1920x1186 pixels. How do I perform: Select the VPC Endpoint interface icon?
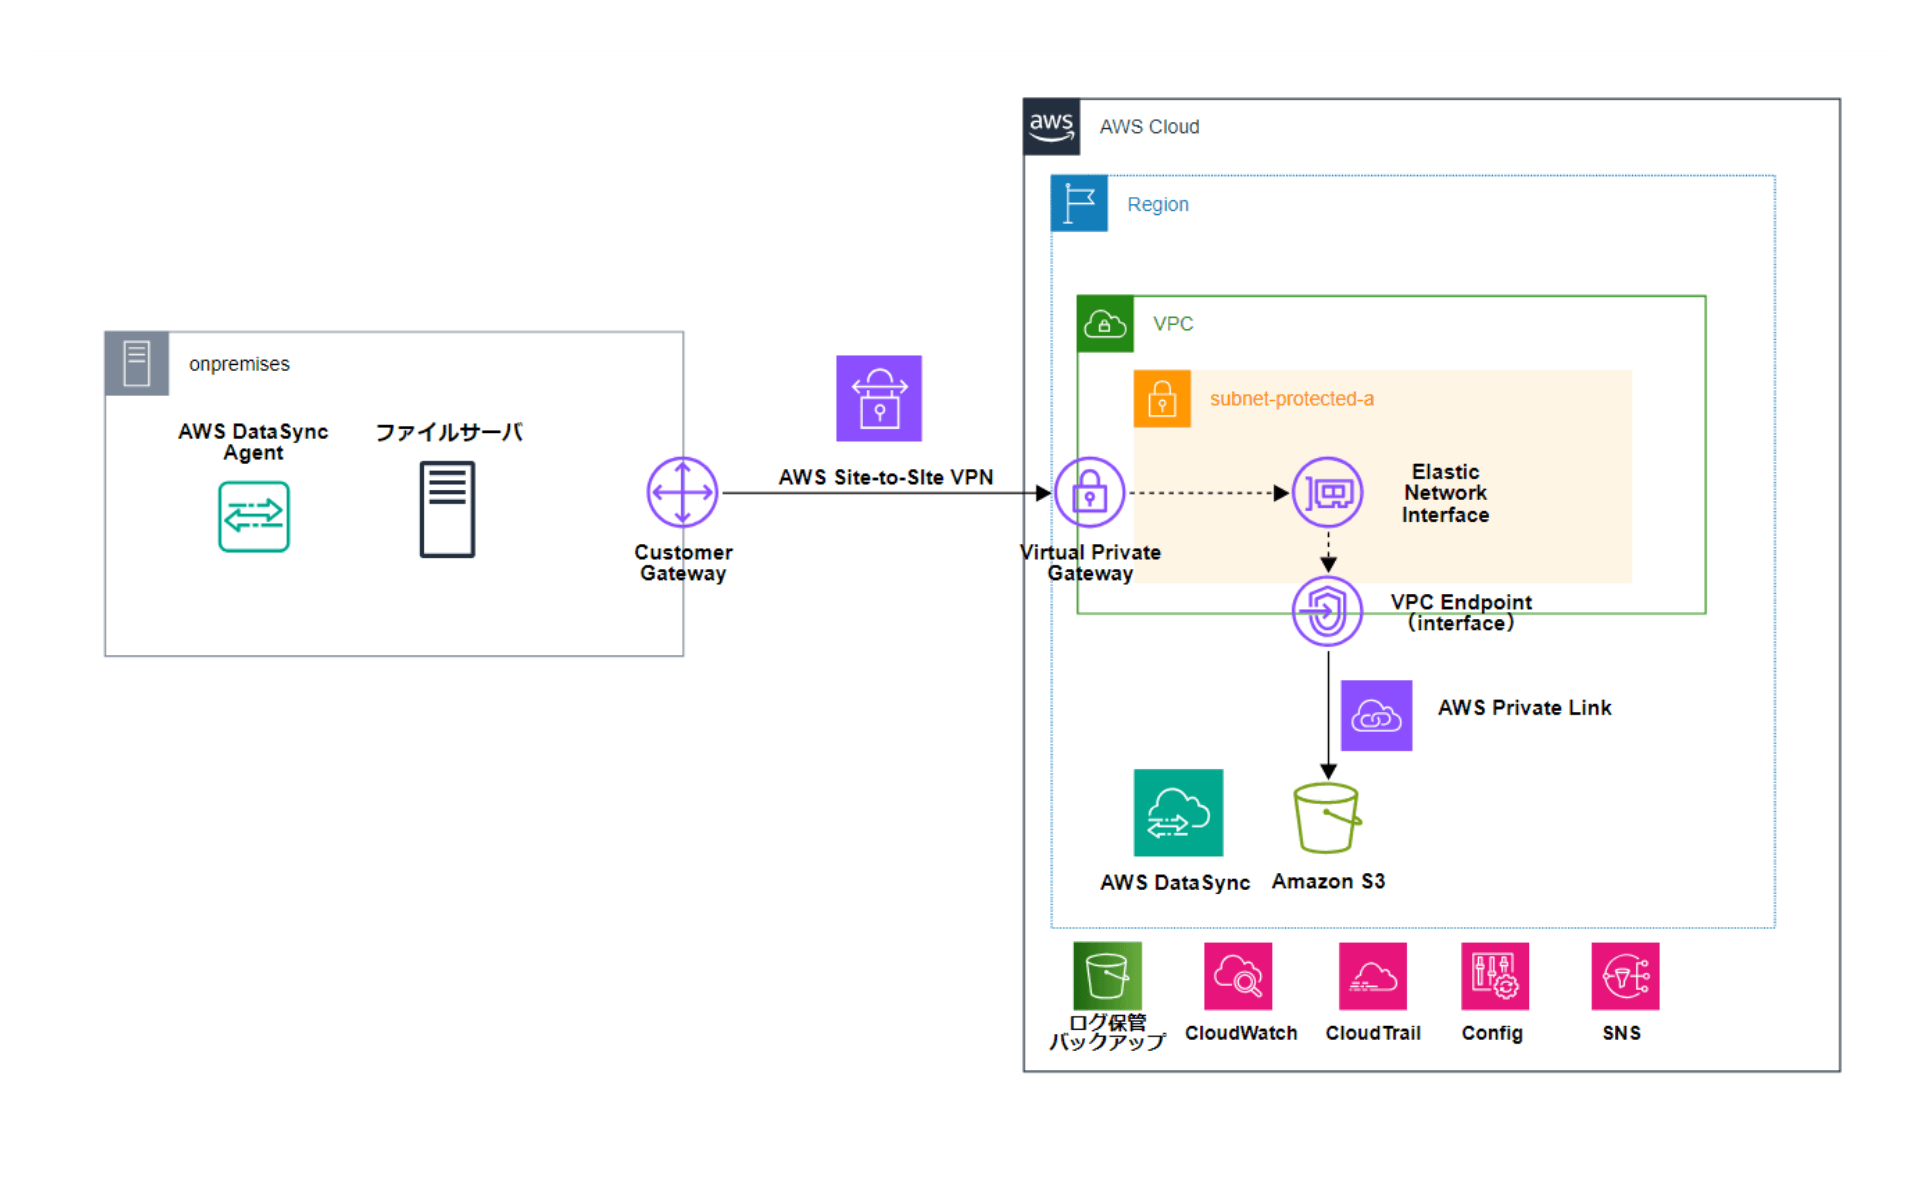click(x=1327, y=611)
